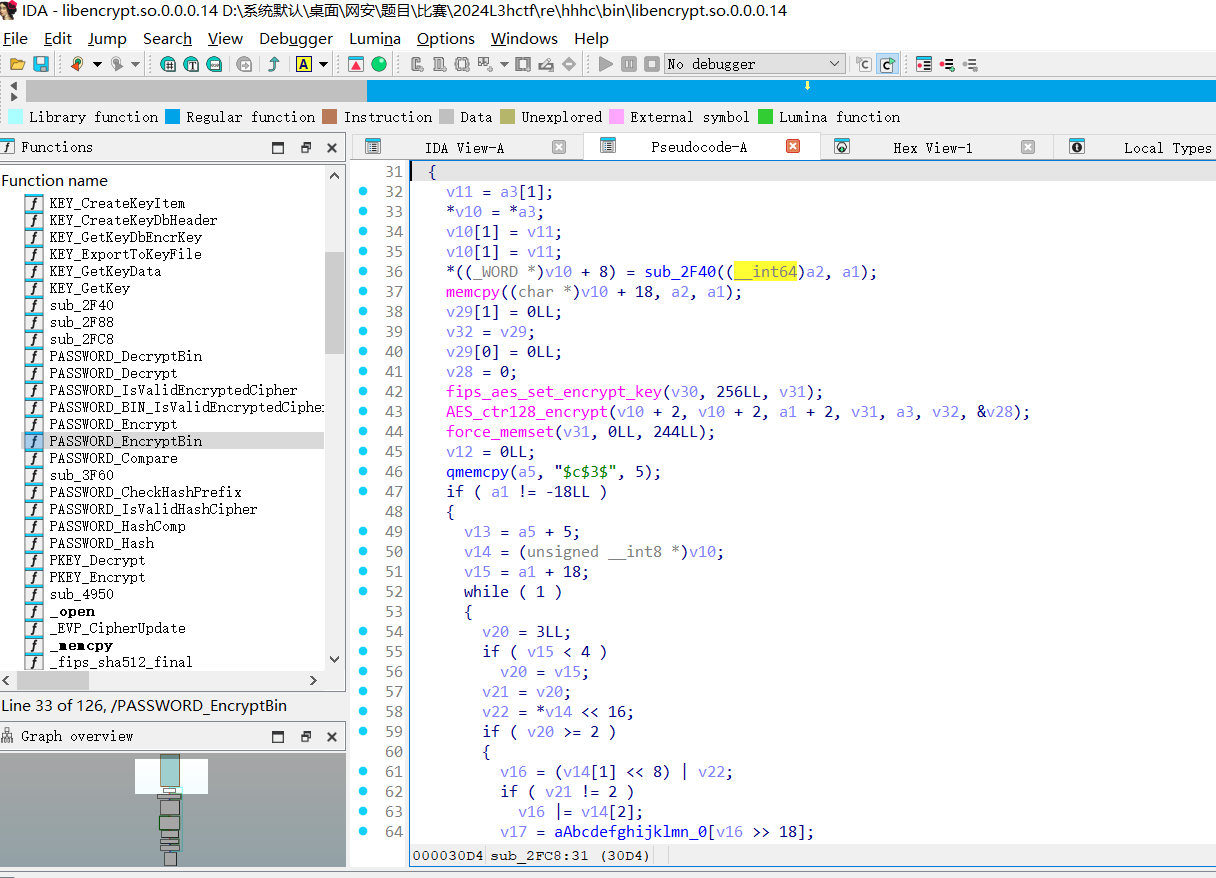
Task: Save the database with the disk icon
Action: click(x=42, y=63)
